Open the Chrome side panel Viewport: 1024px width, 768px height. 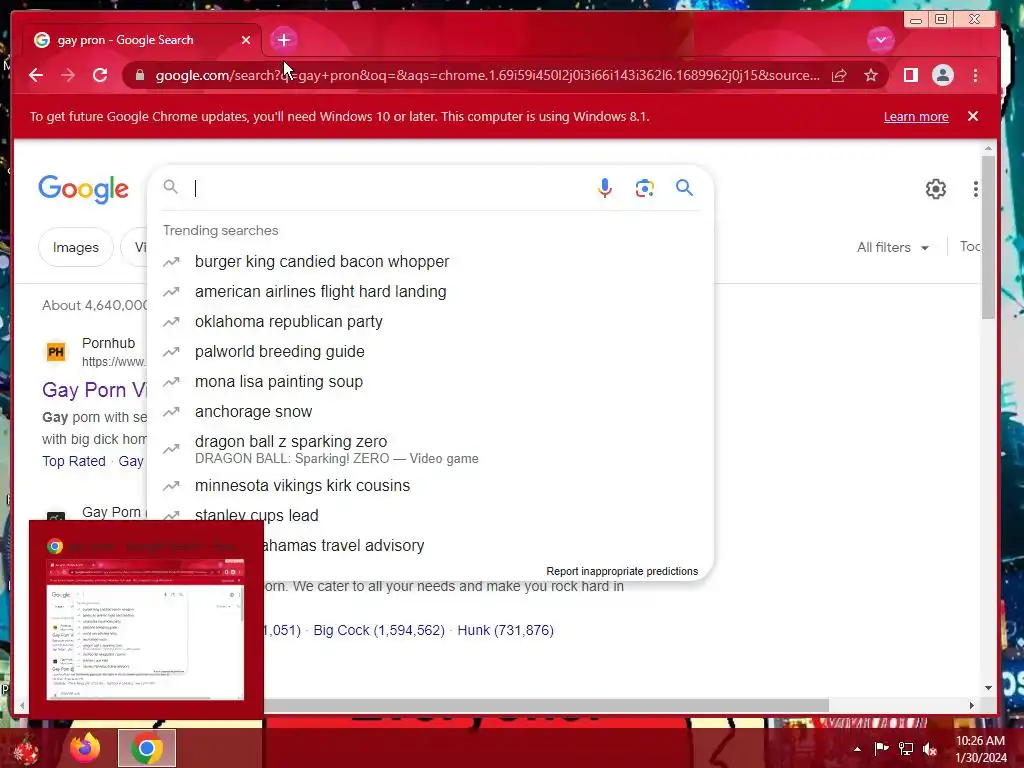click(910, 75)
